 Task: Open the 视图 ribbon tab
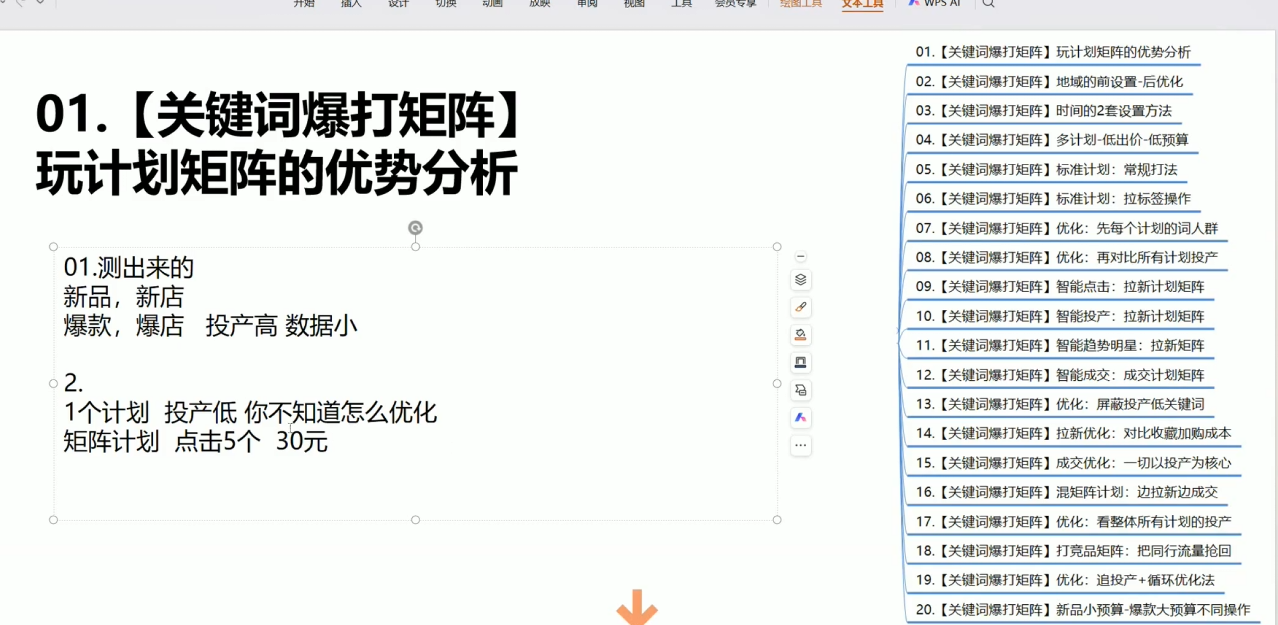coord(634,4)
